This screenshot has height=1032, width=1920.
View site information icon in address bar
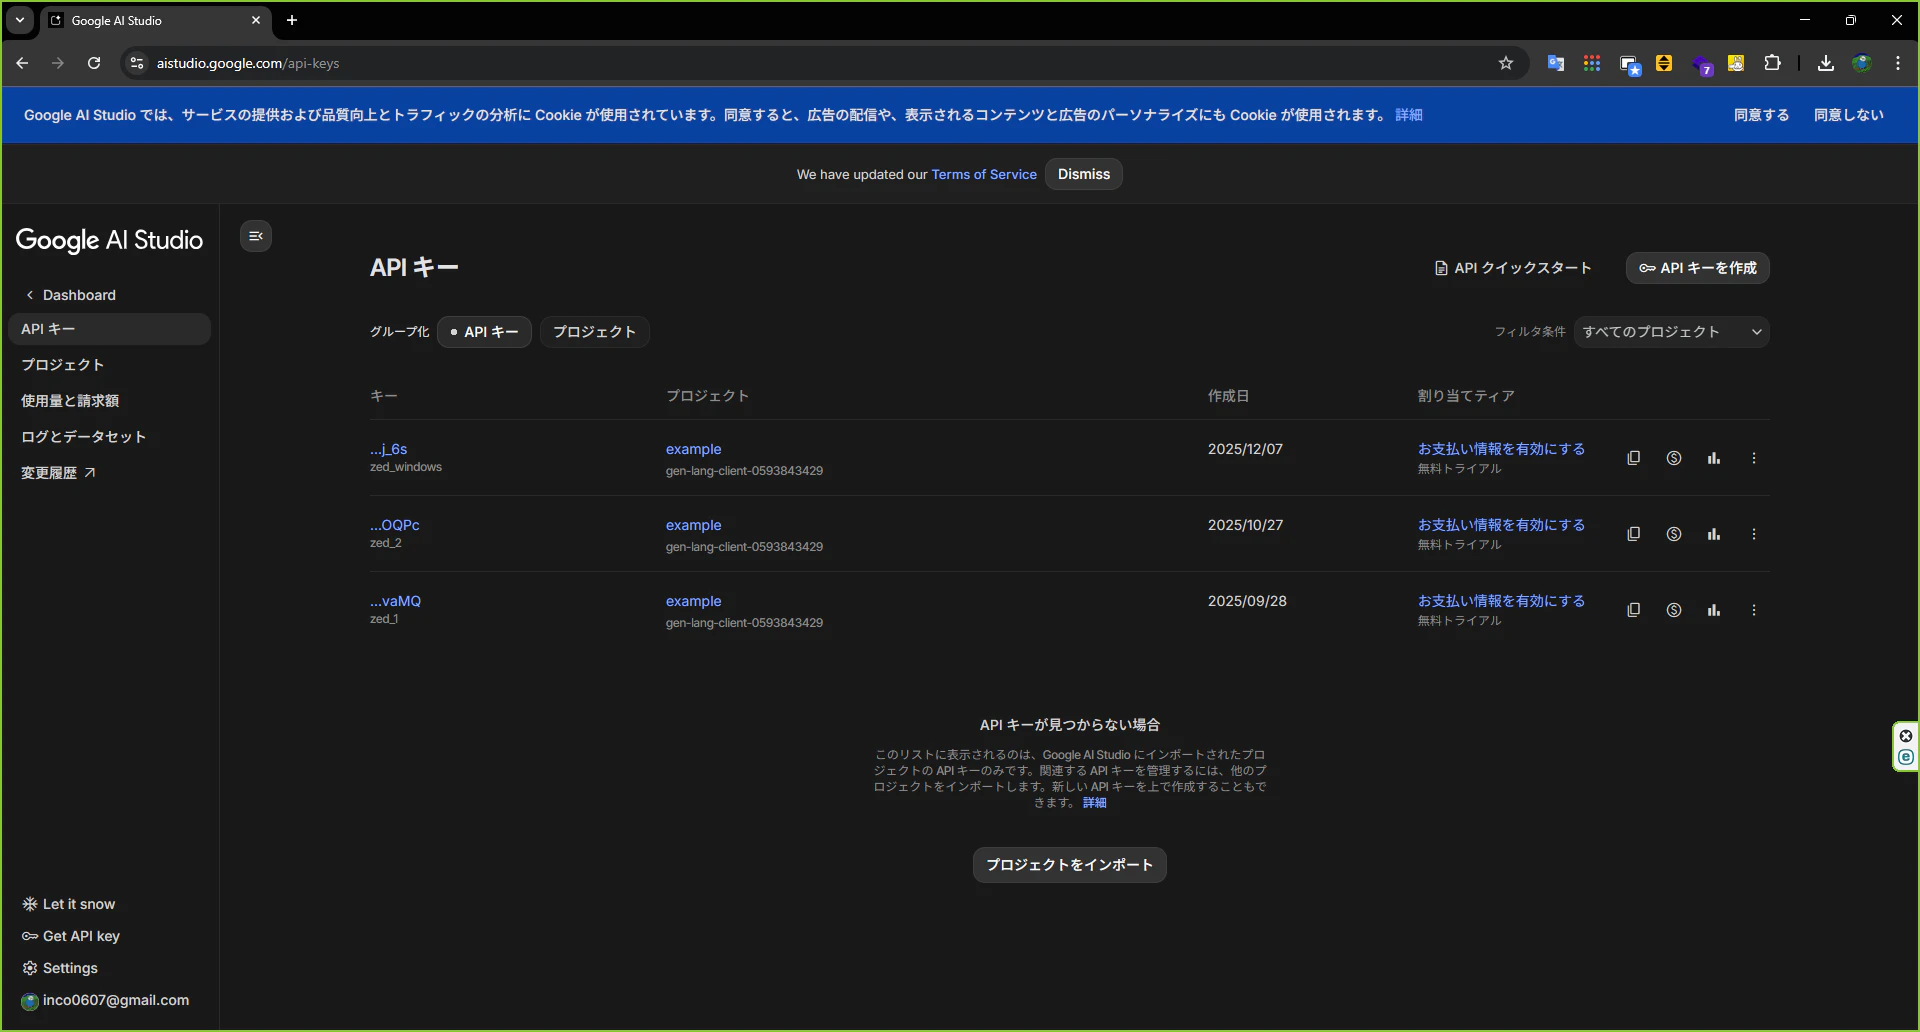pos(137,63)
